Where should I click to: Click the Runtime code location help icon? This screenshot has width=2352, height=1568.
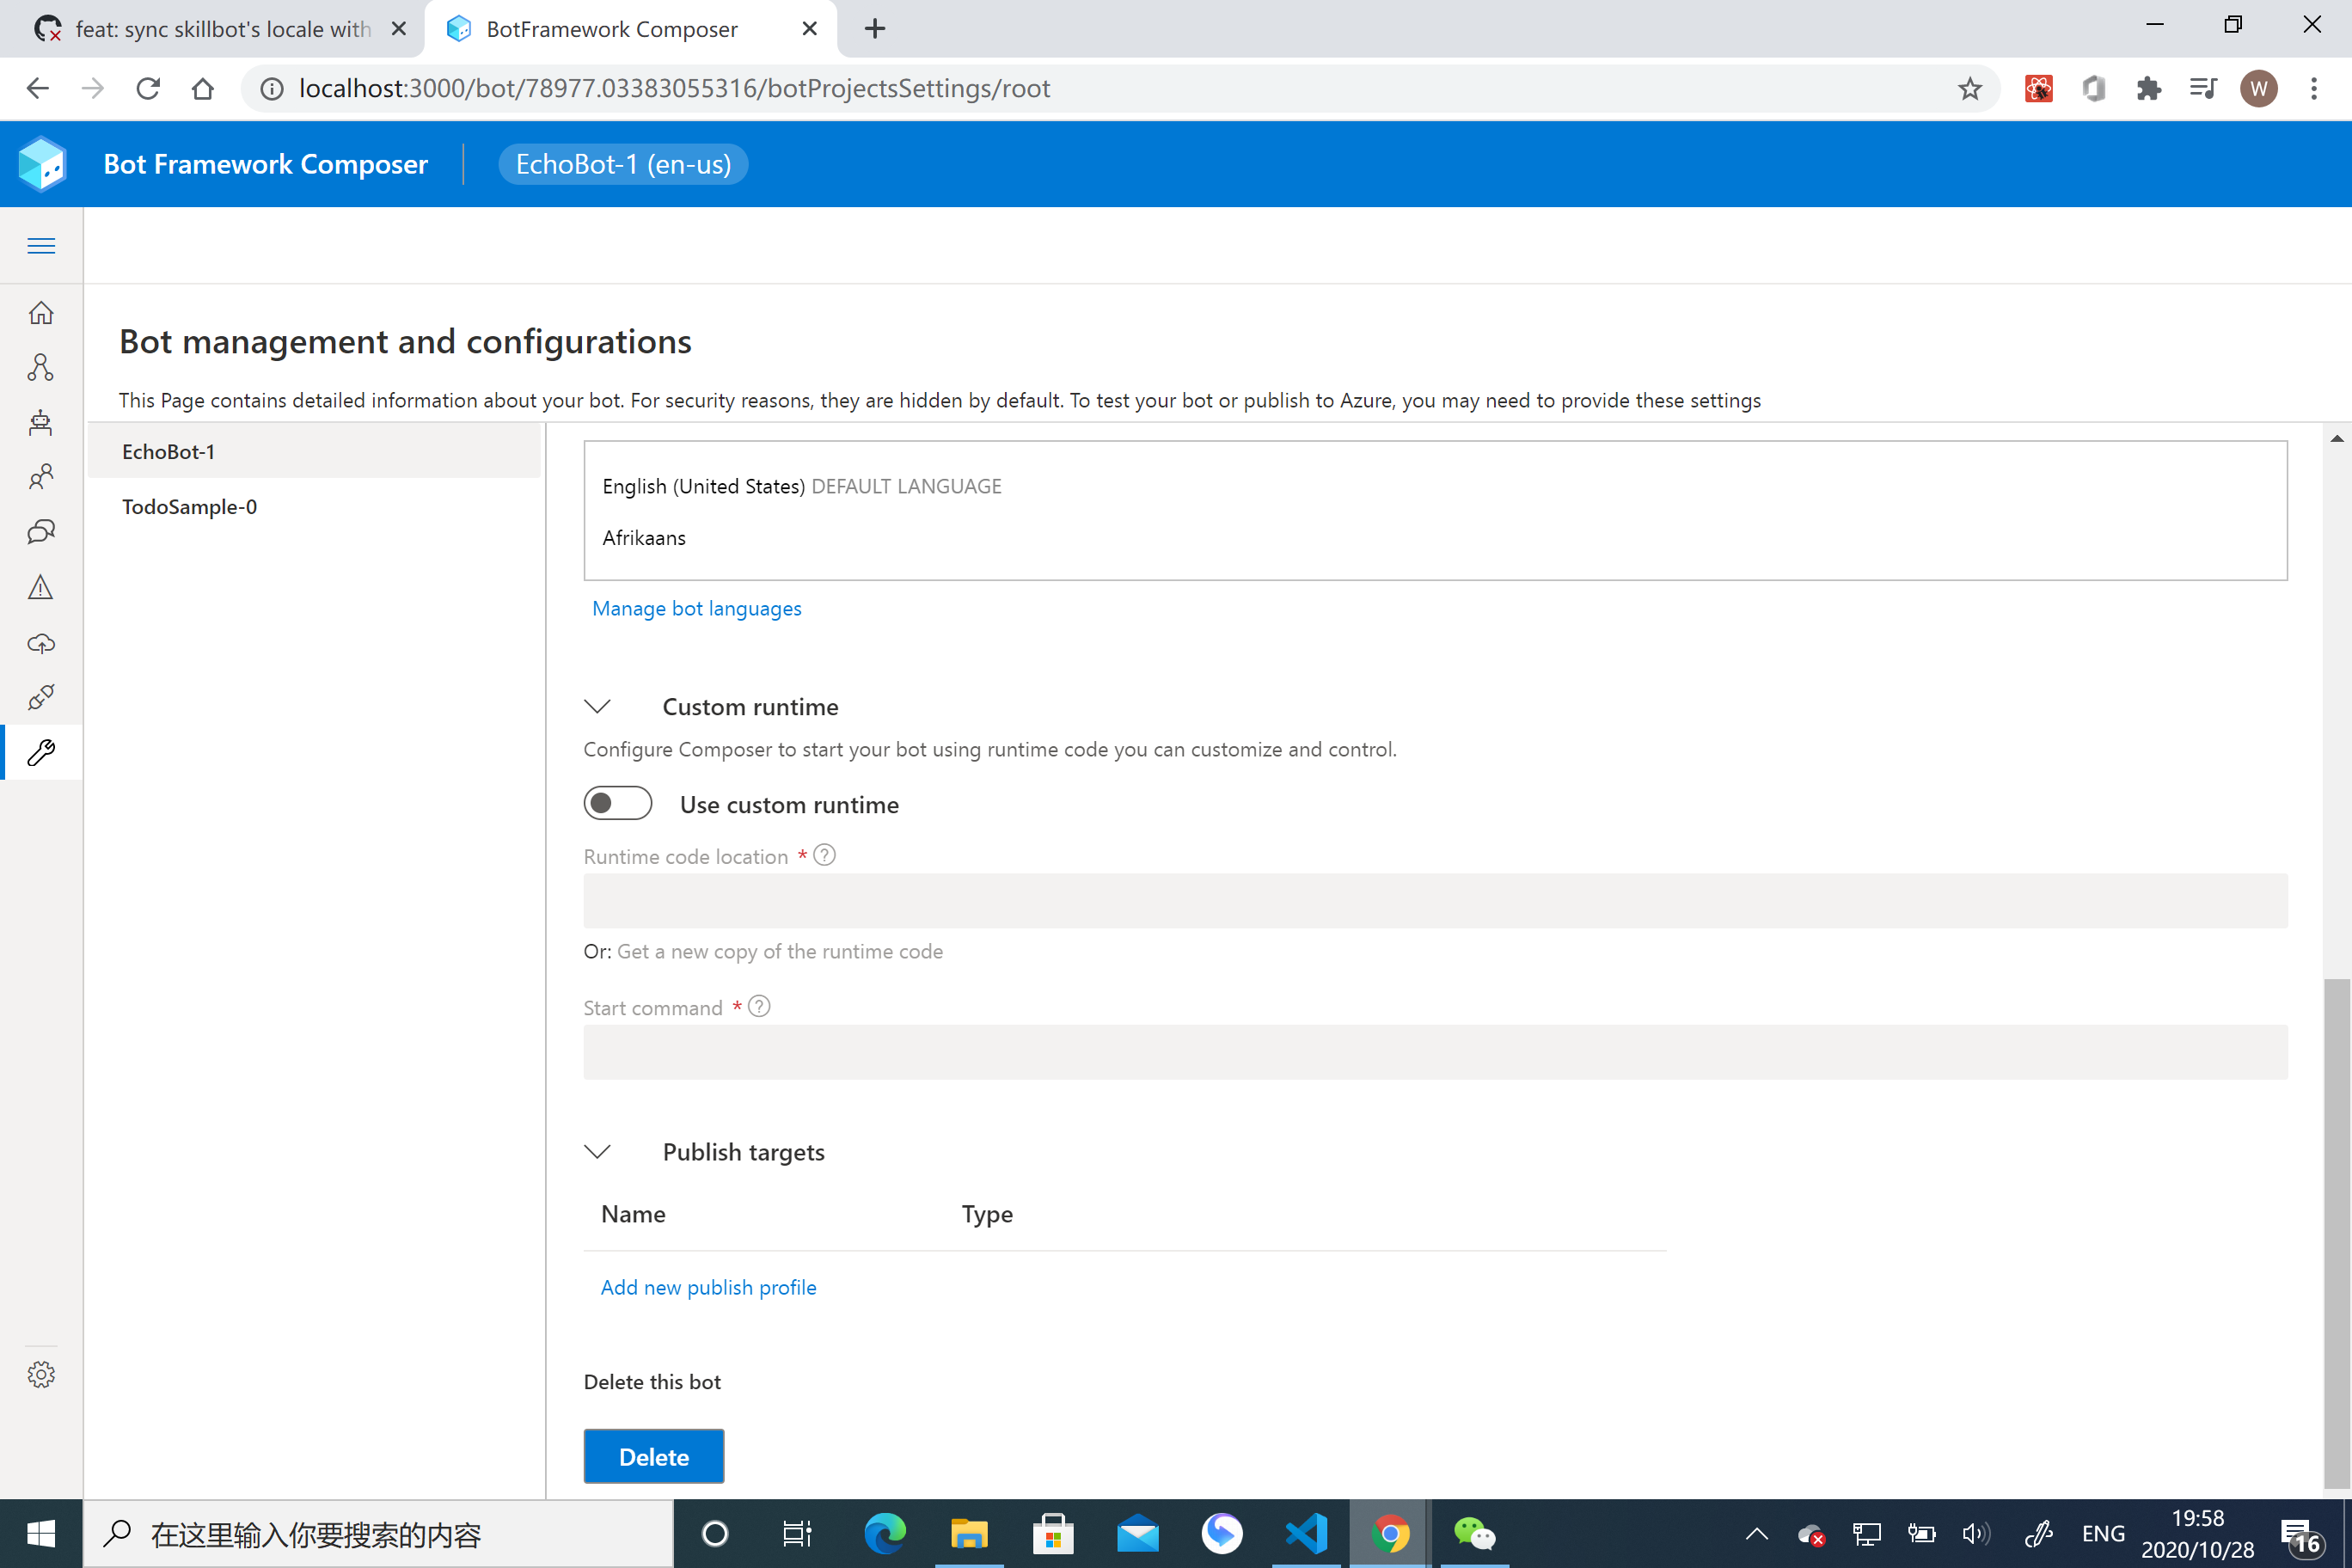(824, 855)
